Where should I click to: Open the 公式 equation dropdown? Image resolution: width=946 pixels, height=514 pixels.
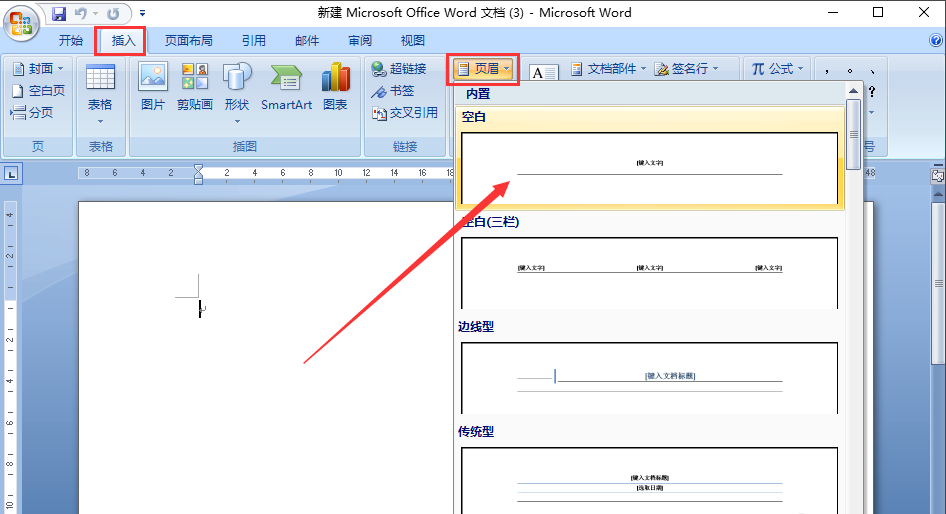click(777, 69)
